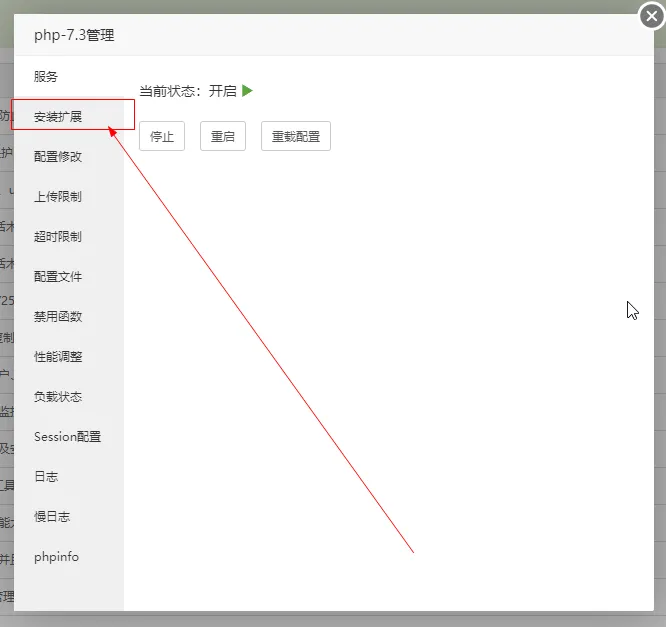Click the 重载配置 button

[296, 136]
